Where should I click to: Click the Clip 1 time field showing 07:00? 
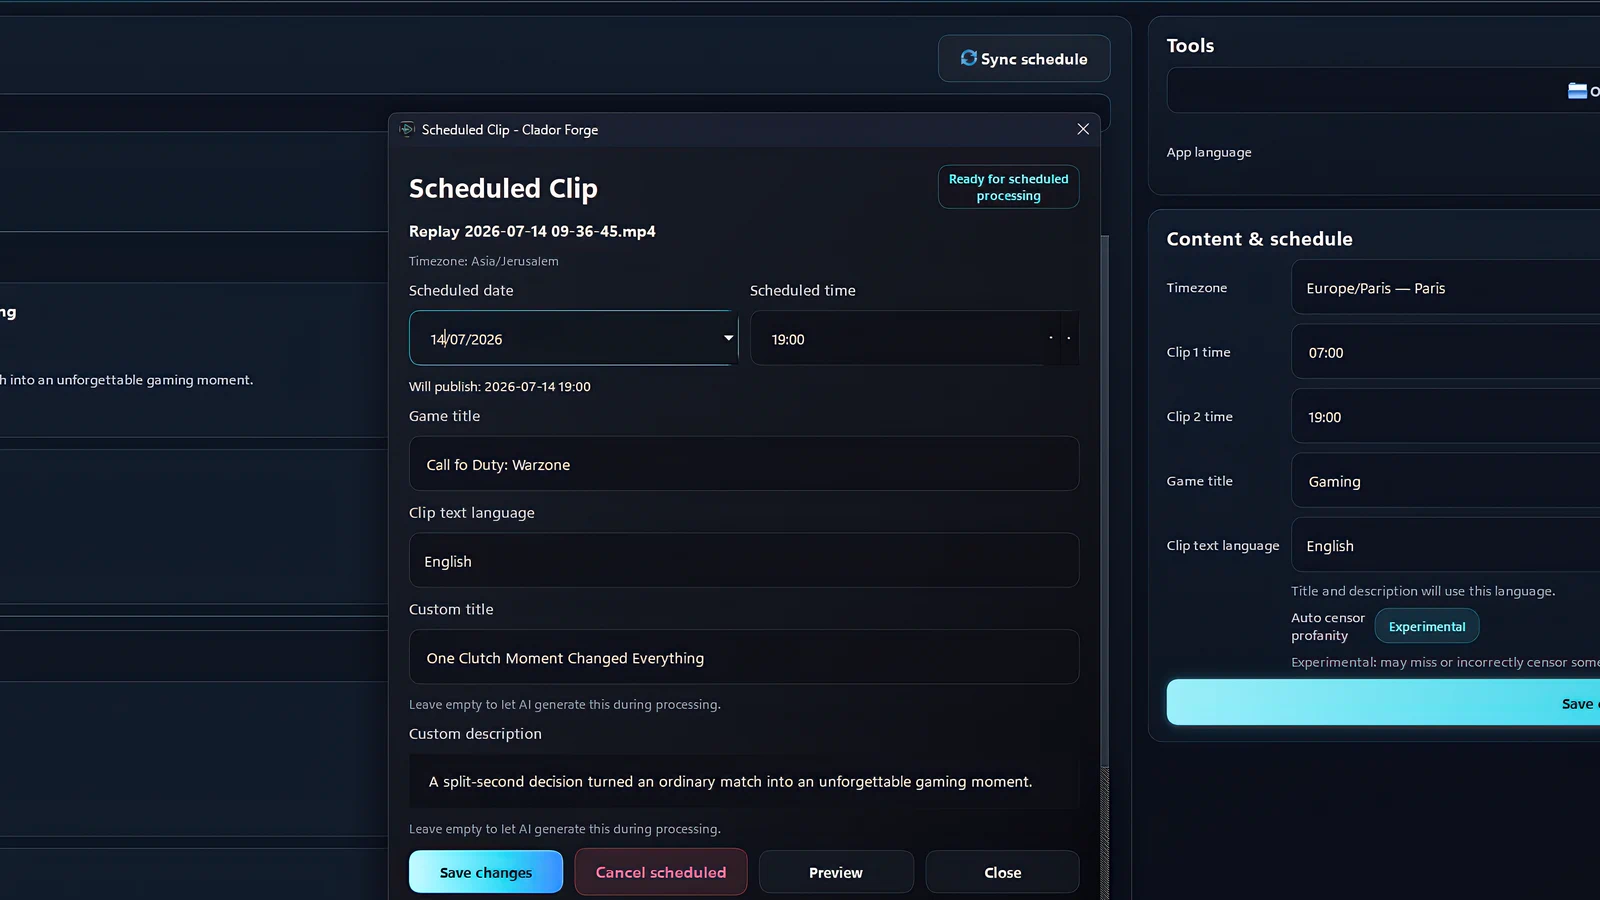pyautogui.click(x=1446, y=352)
